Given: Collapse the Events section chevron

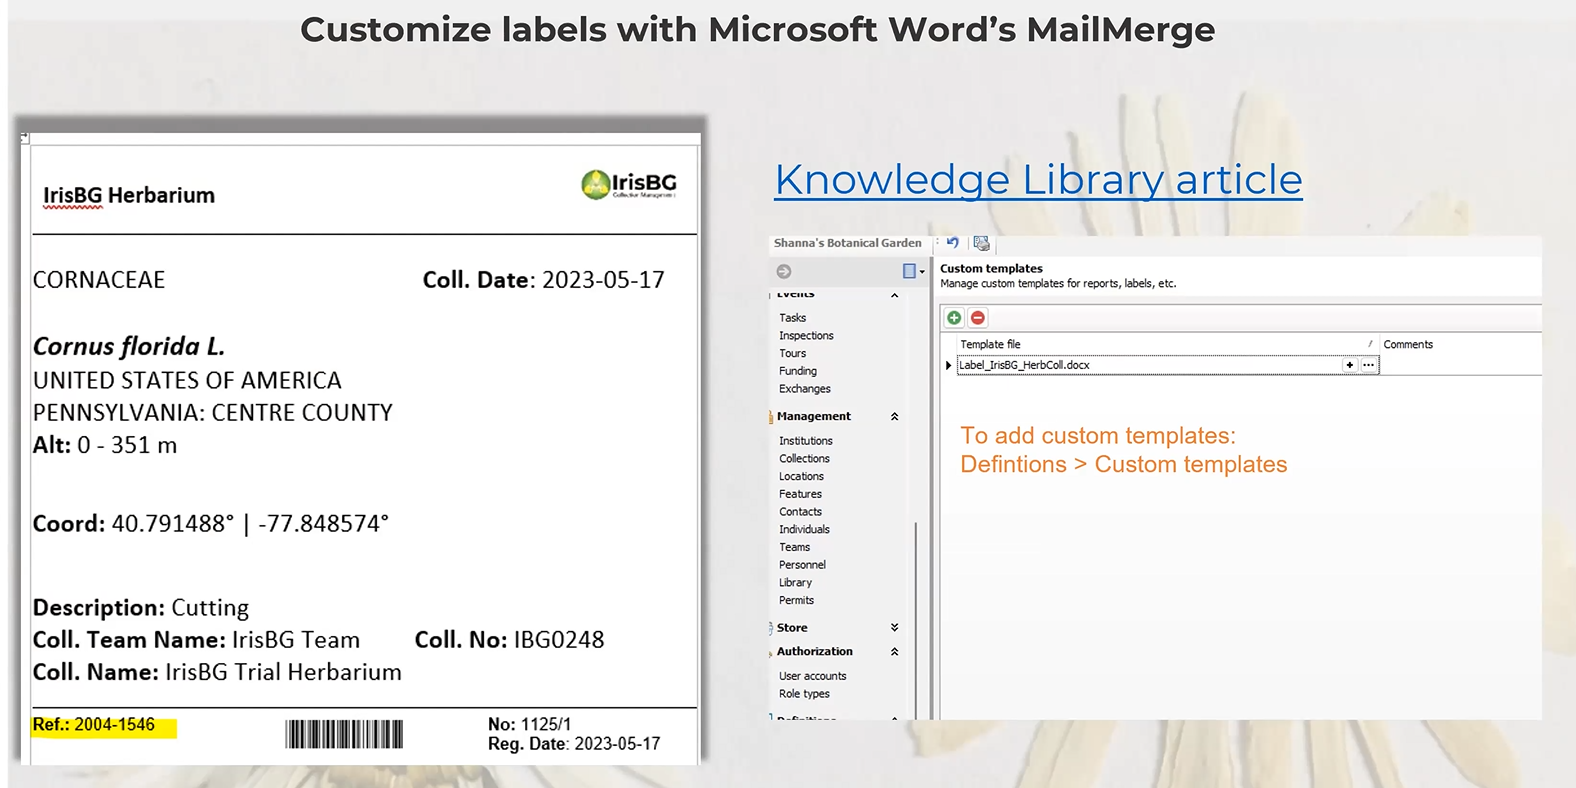Looking at the screenshot, I should 894,295.
